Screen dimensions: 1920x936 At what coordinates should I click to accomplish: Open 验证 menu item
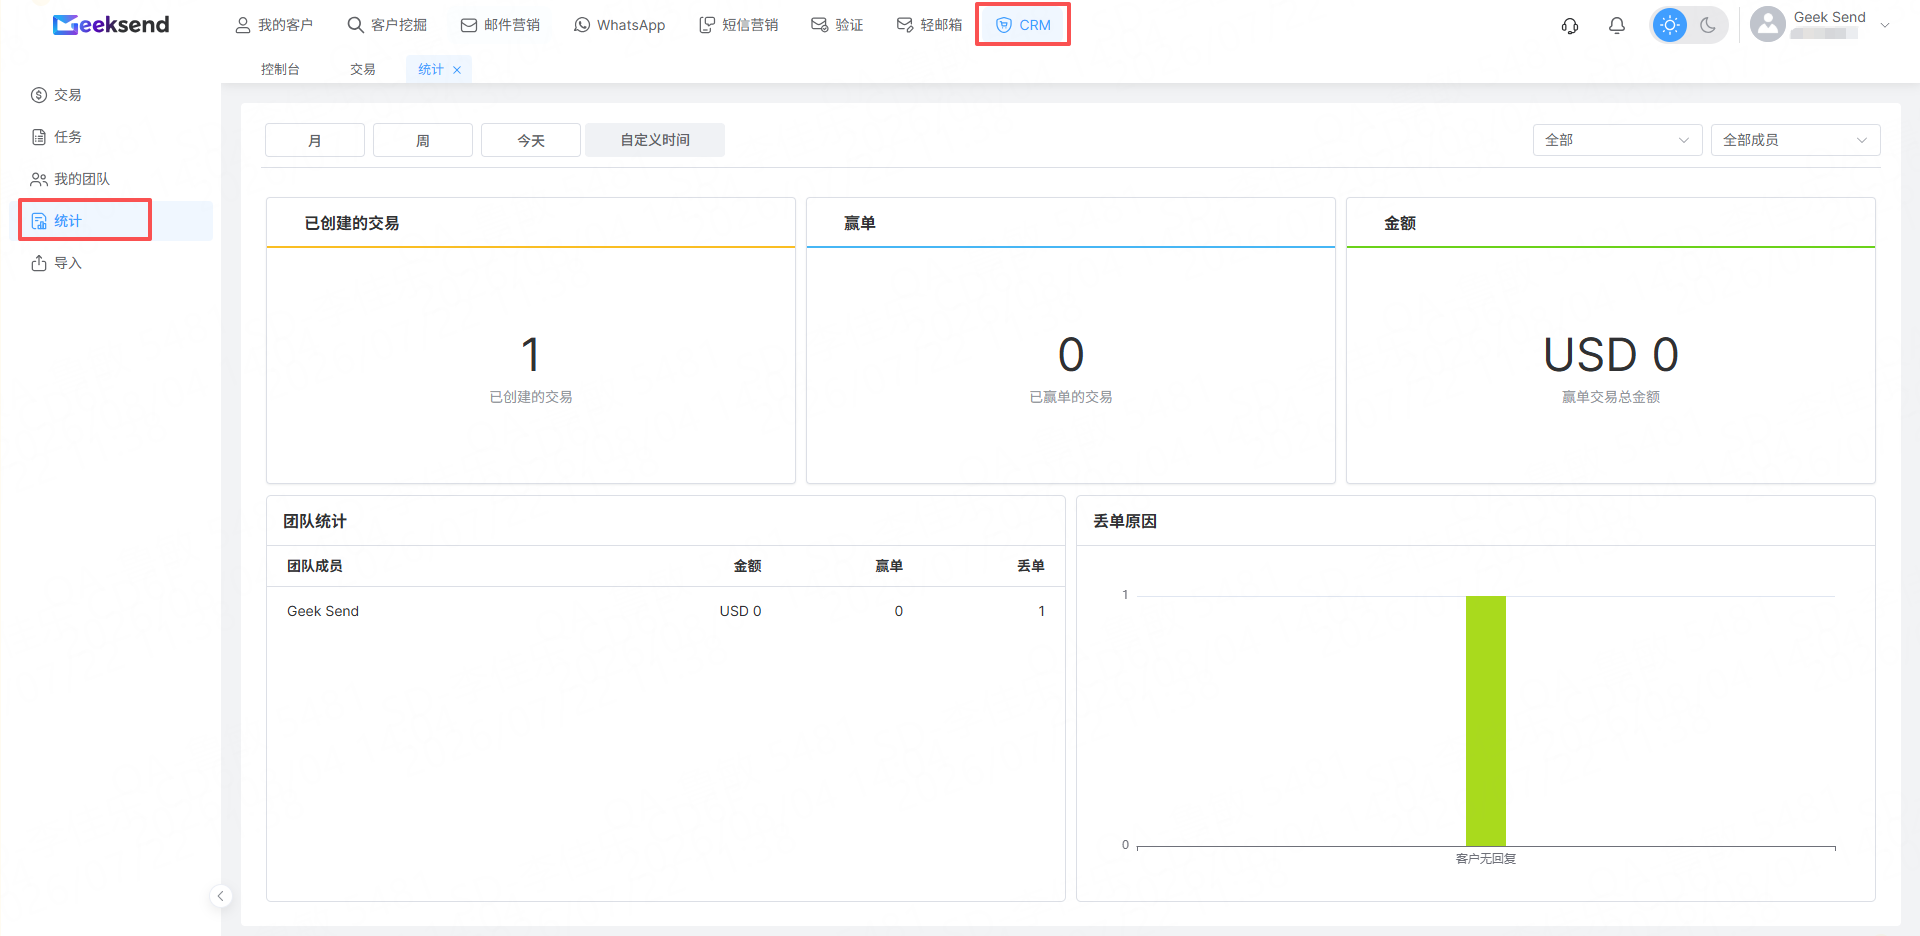(x=837, y=25)
